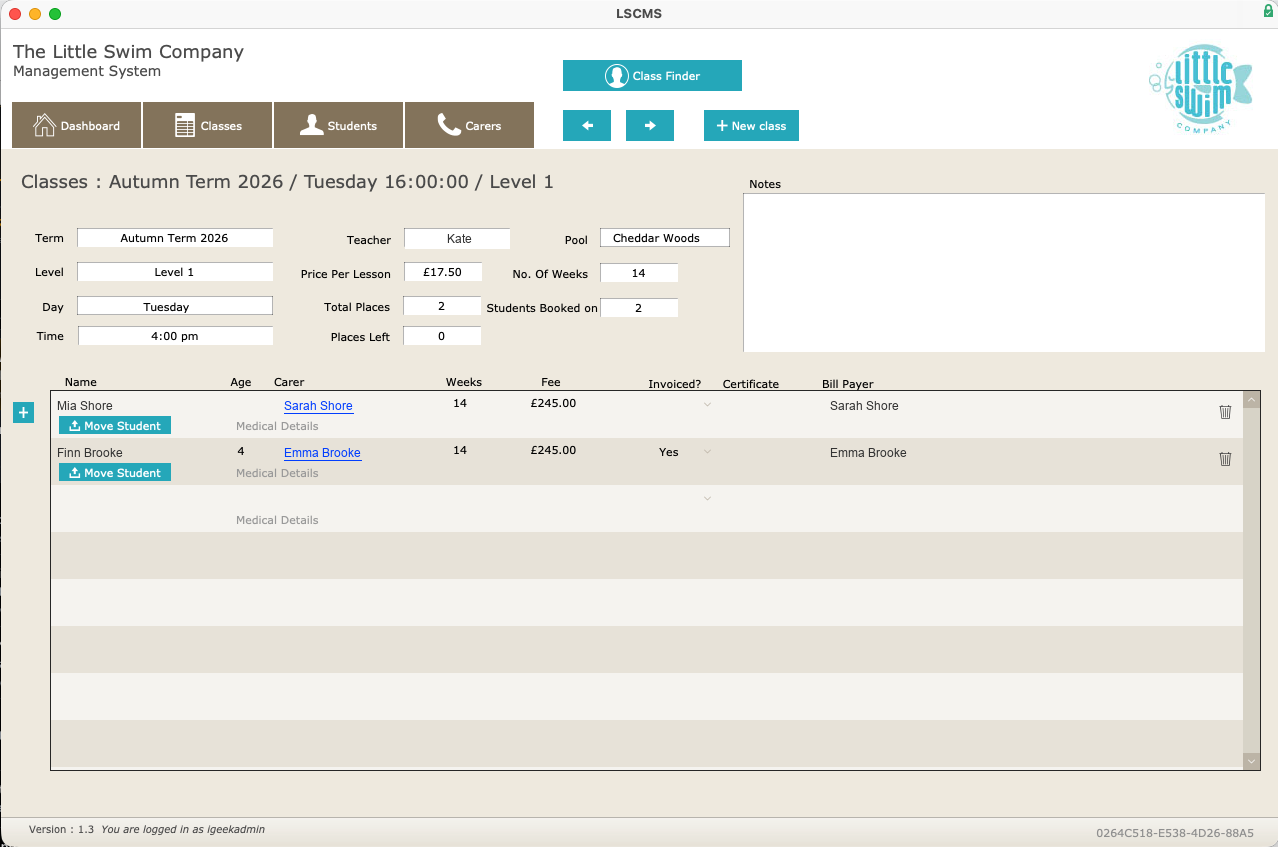Click the Little Swim Company logo

coord(1200,87)
